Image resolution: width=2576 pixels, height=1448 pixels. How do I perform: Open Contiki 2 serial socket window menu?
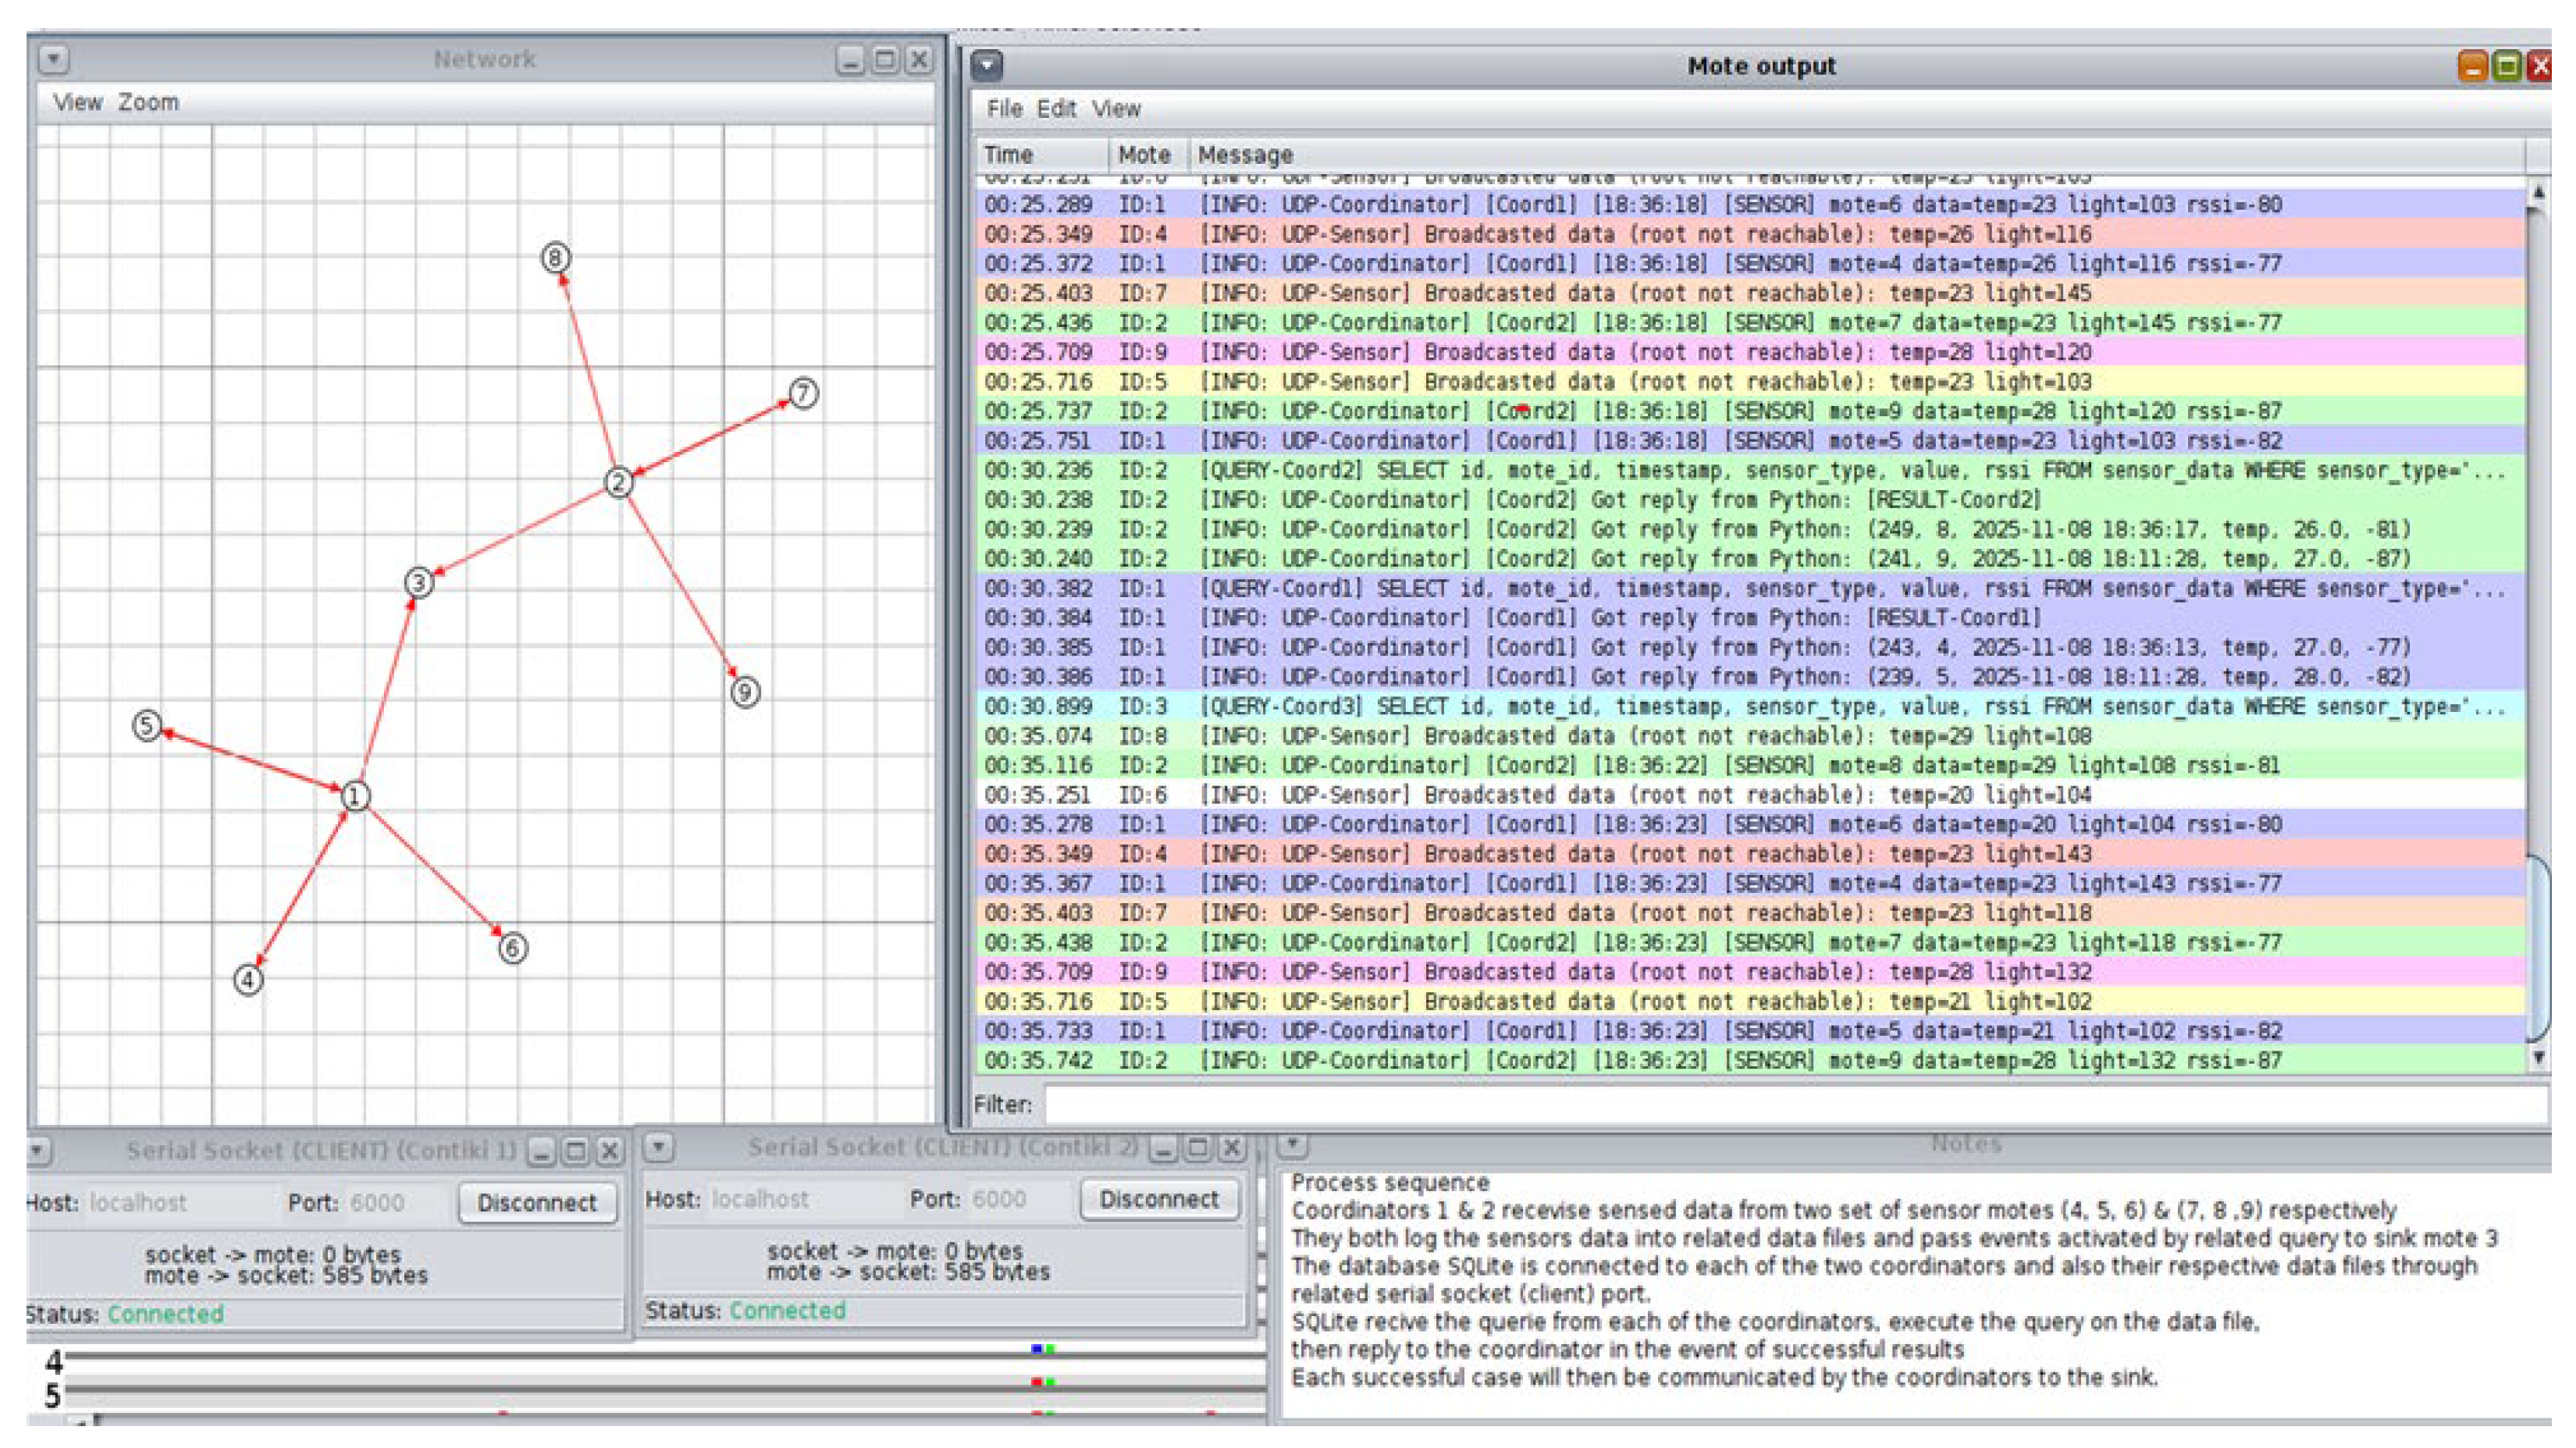coord(658,1147)
